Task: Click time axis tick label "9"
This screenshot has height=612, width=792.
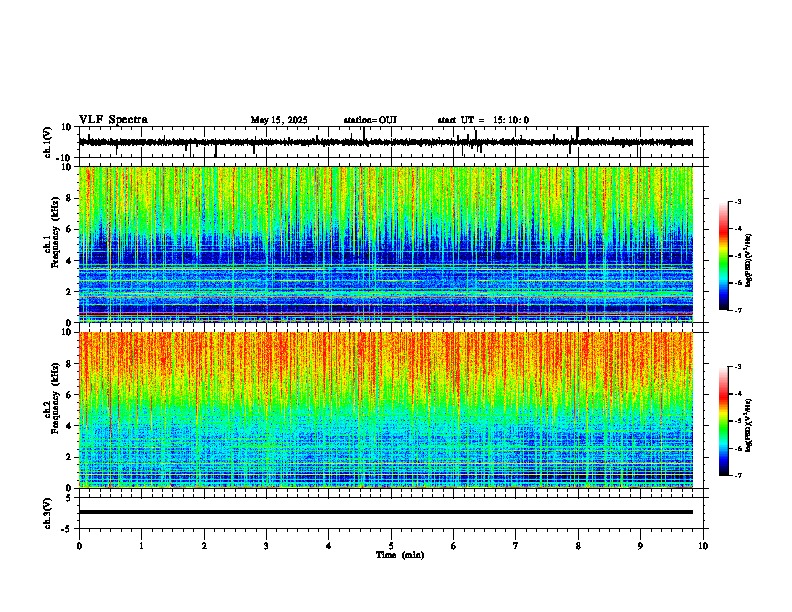Action: 640,546
